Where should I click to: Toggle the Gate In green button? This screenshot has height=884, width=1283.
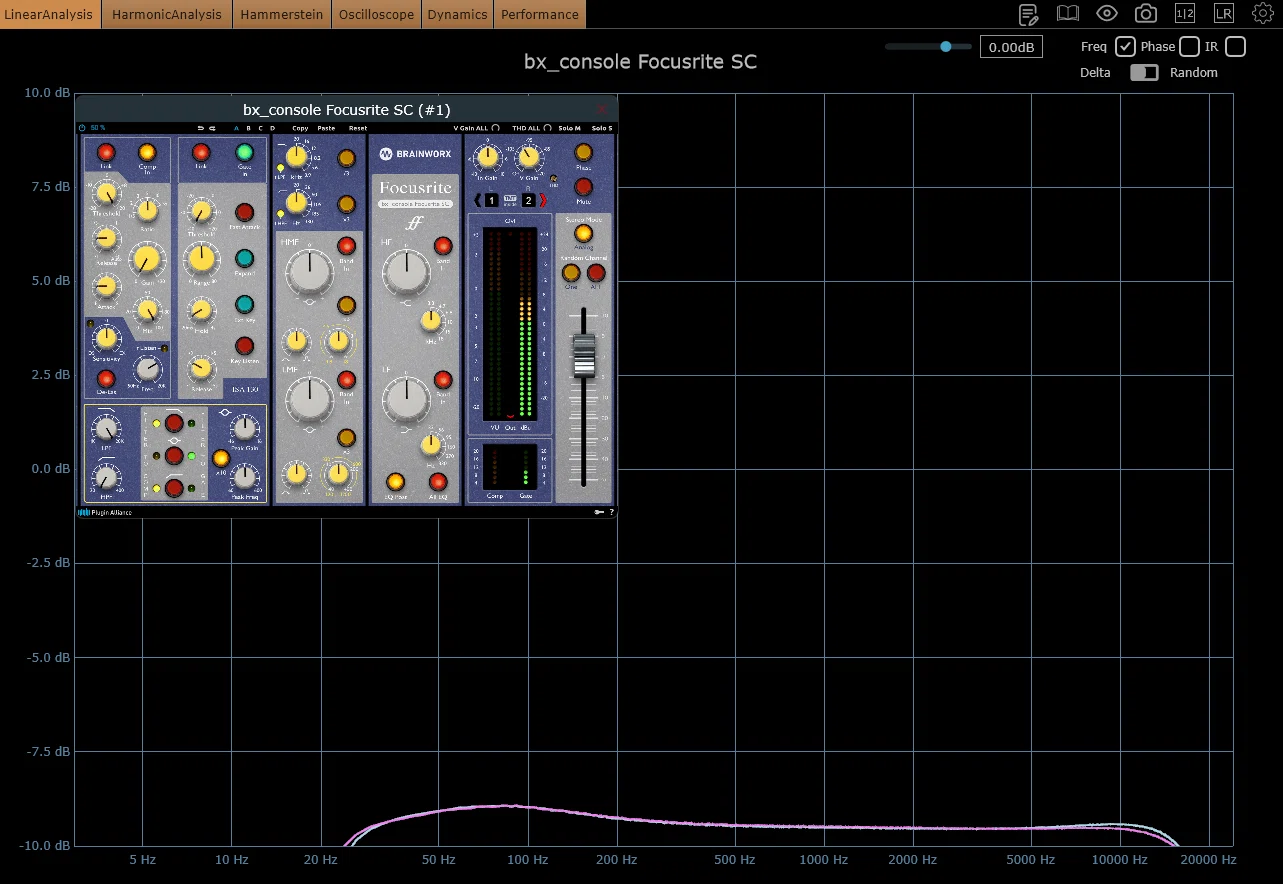244,152
